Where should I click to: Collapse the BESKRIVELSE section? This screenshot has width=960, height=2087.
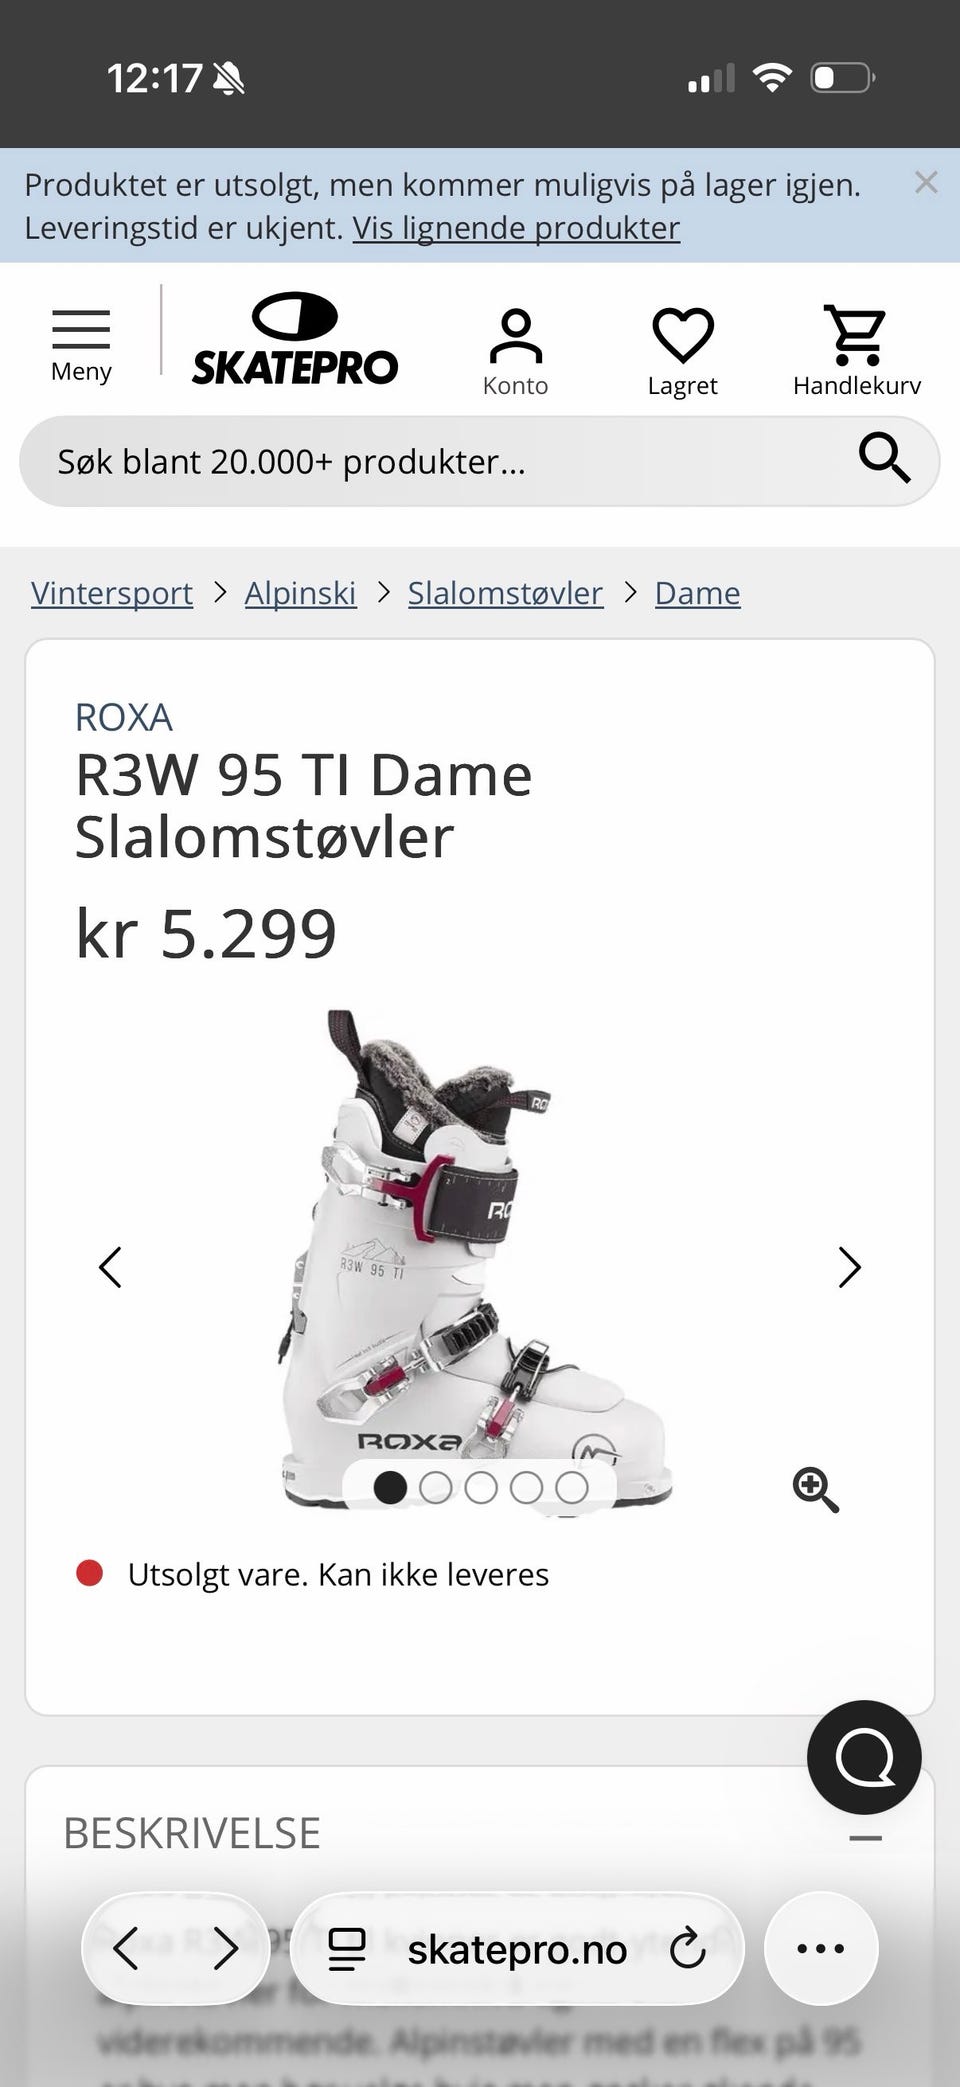point(866,1838)
